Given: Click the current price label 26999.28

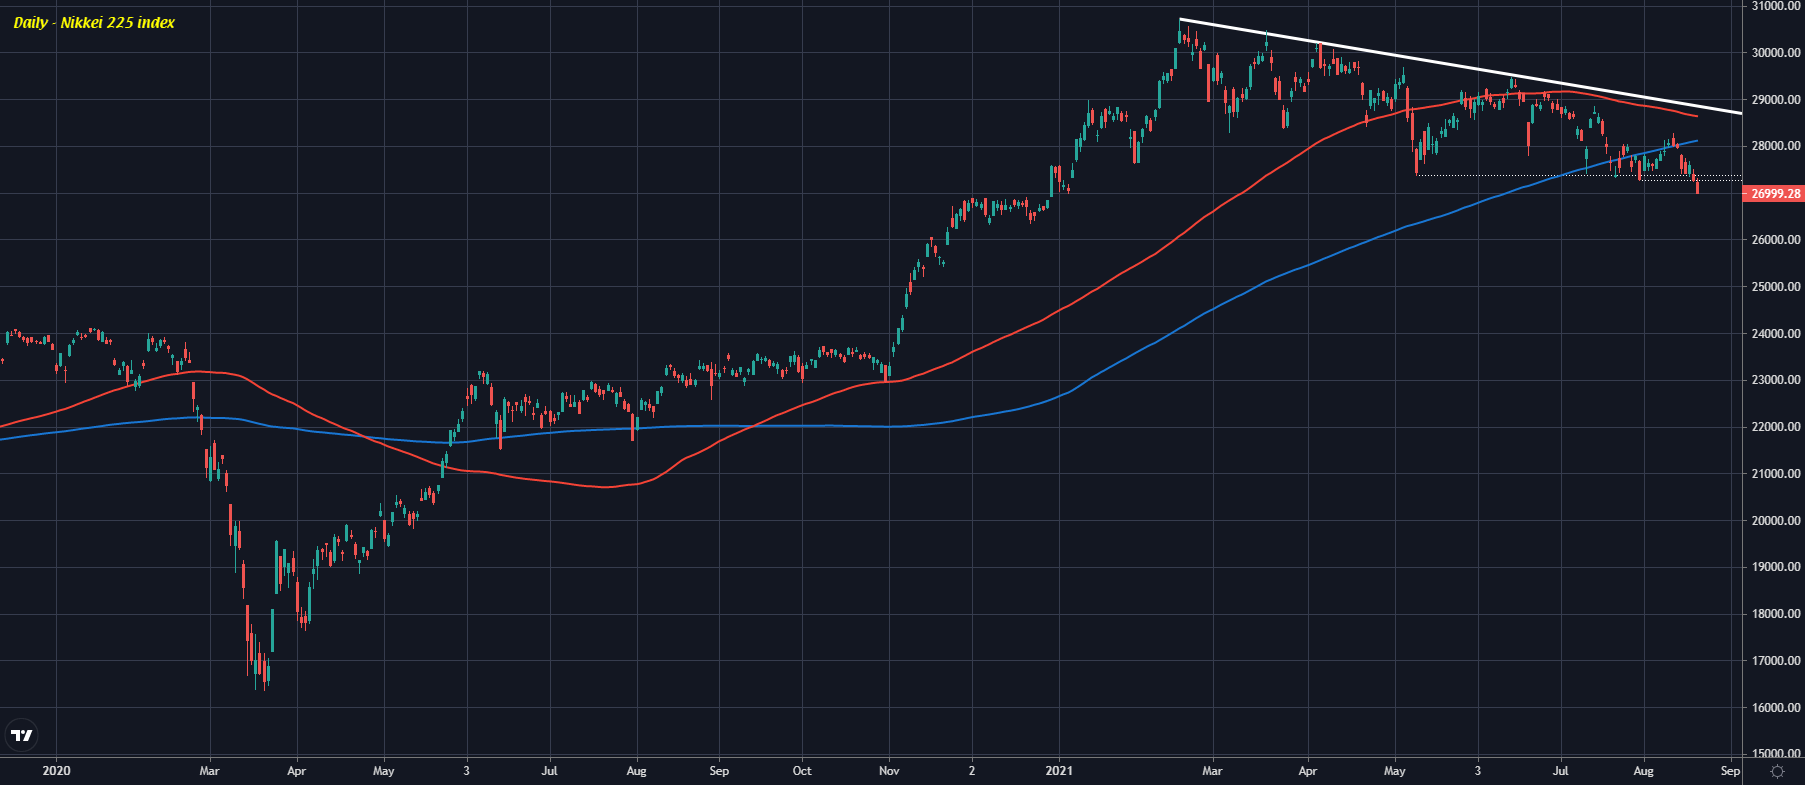Looking at the screenshot, I should pyautogui.click(x=1775, y=194).
